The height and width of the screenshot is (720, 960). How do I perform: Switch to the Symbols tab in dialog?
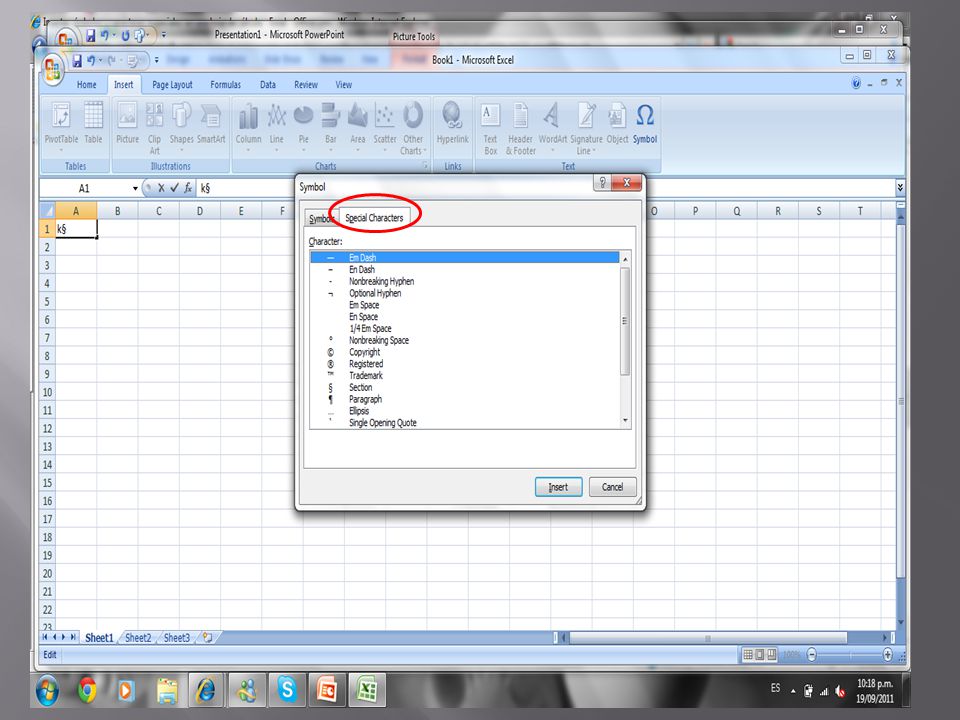click(320, 219)
